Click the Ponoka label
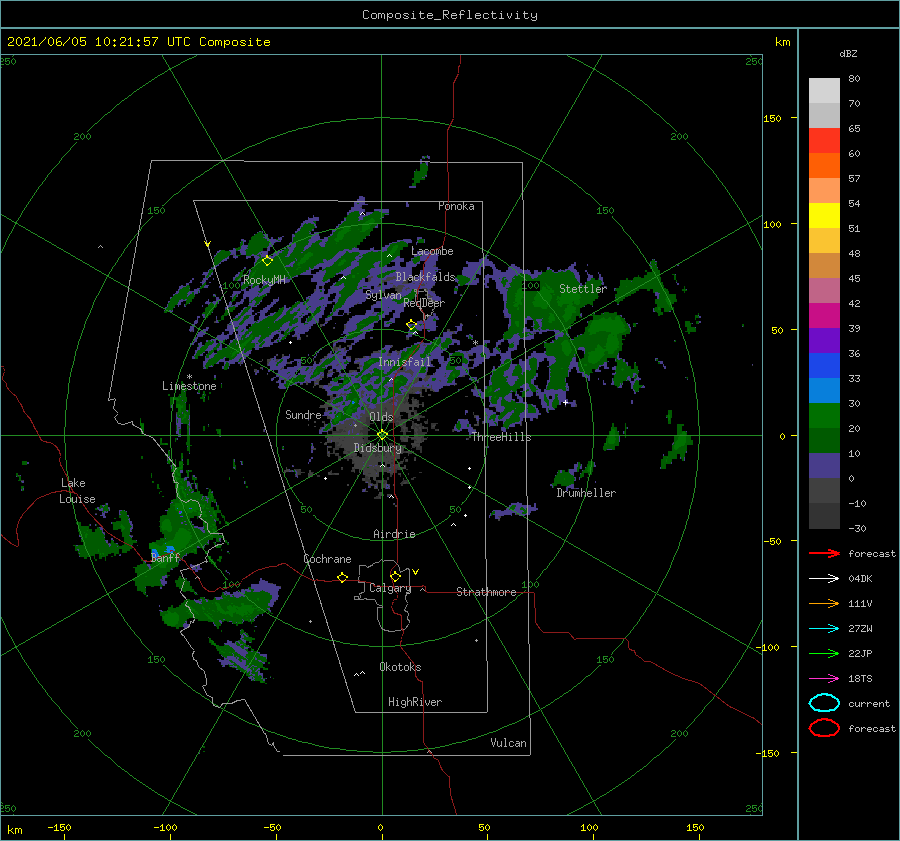 456,206
